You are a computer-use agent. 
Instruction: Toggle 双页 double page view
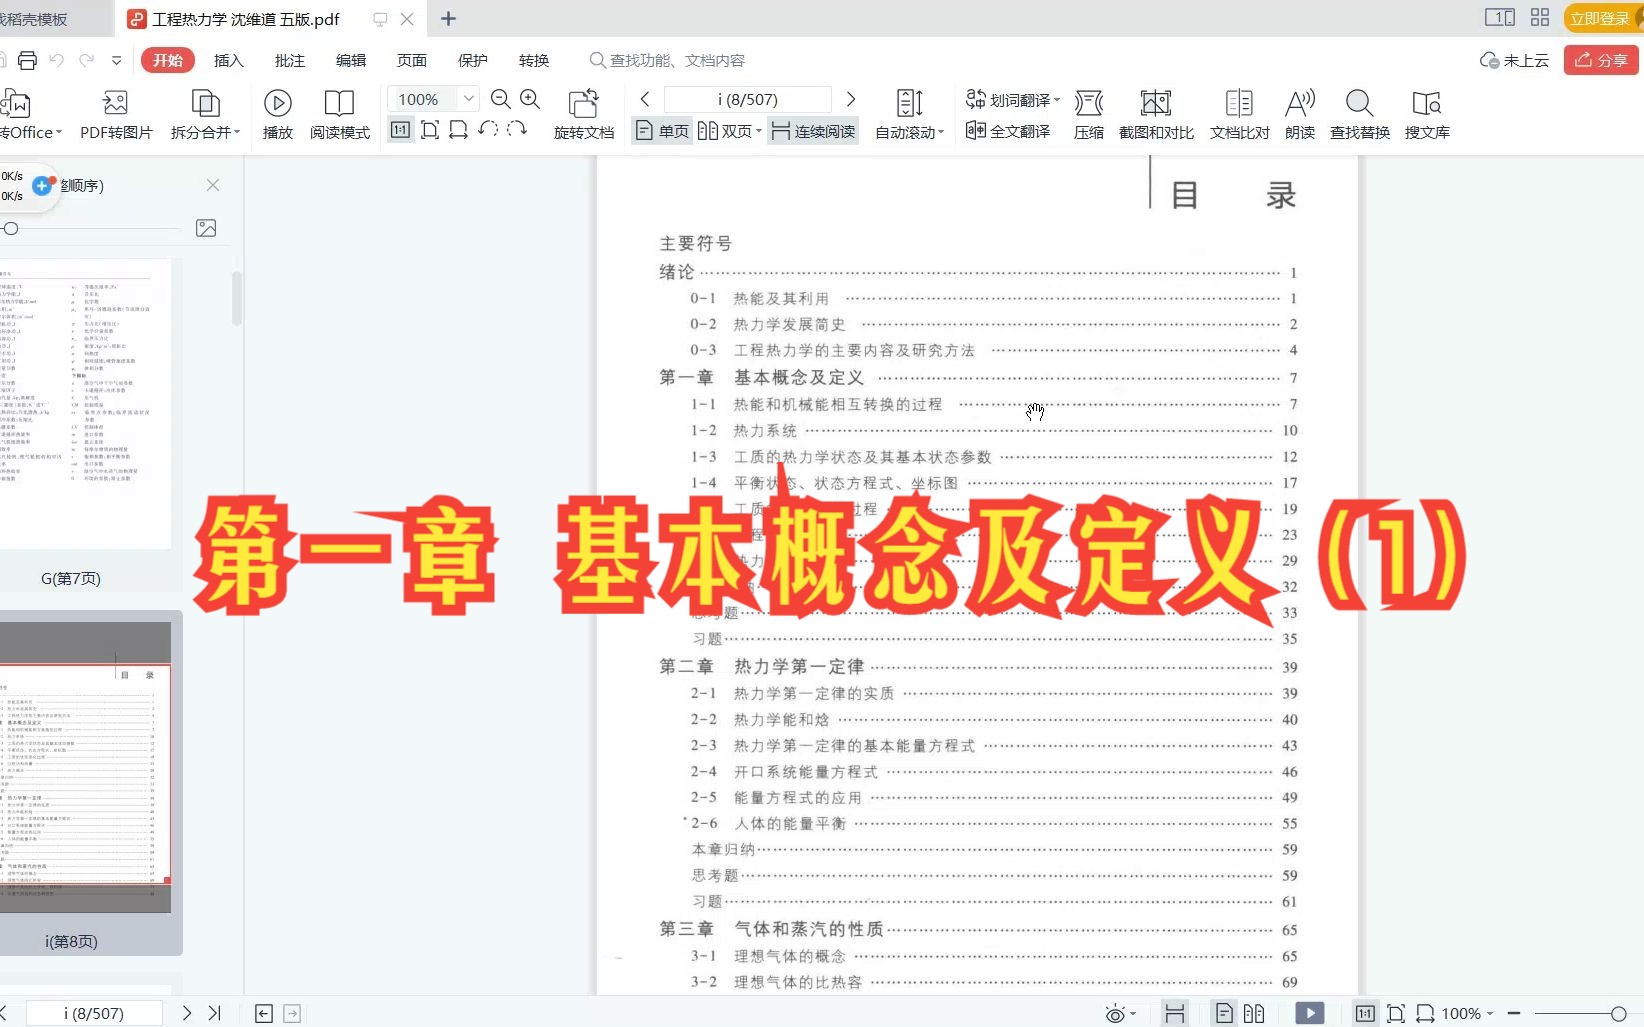729,131
